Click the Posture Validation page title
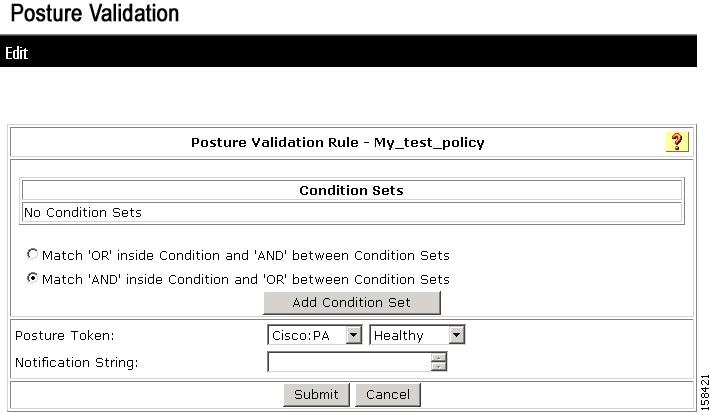The width and height of the screenshot is (710, 412). pyautogui.click(x=94, y=14)
